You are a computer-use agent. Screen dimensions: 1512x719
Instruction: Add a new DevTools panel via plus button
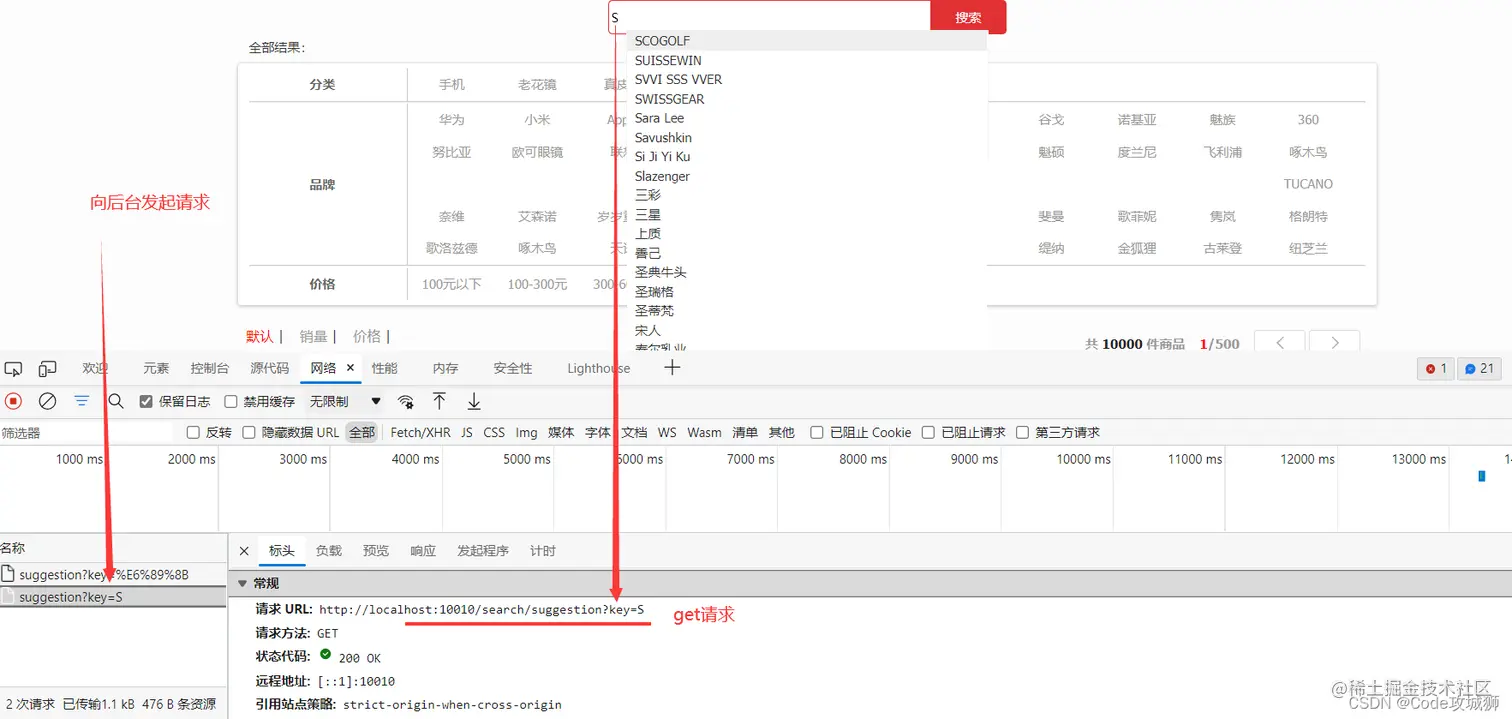tap(672, 368)
